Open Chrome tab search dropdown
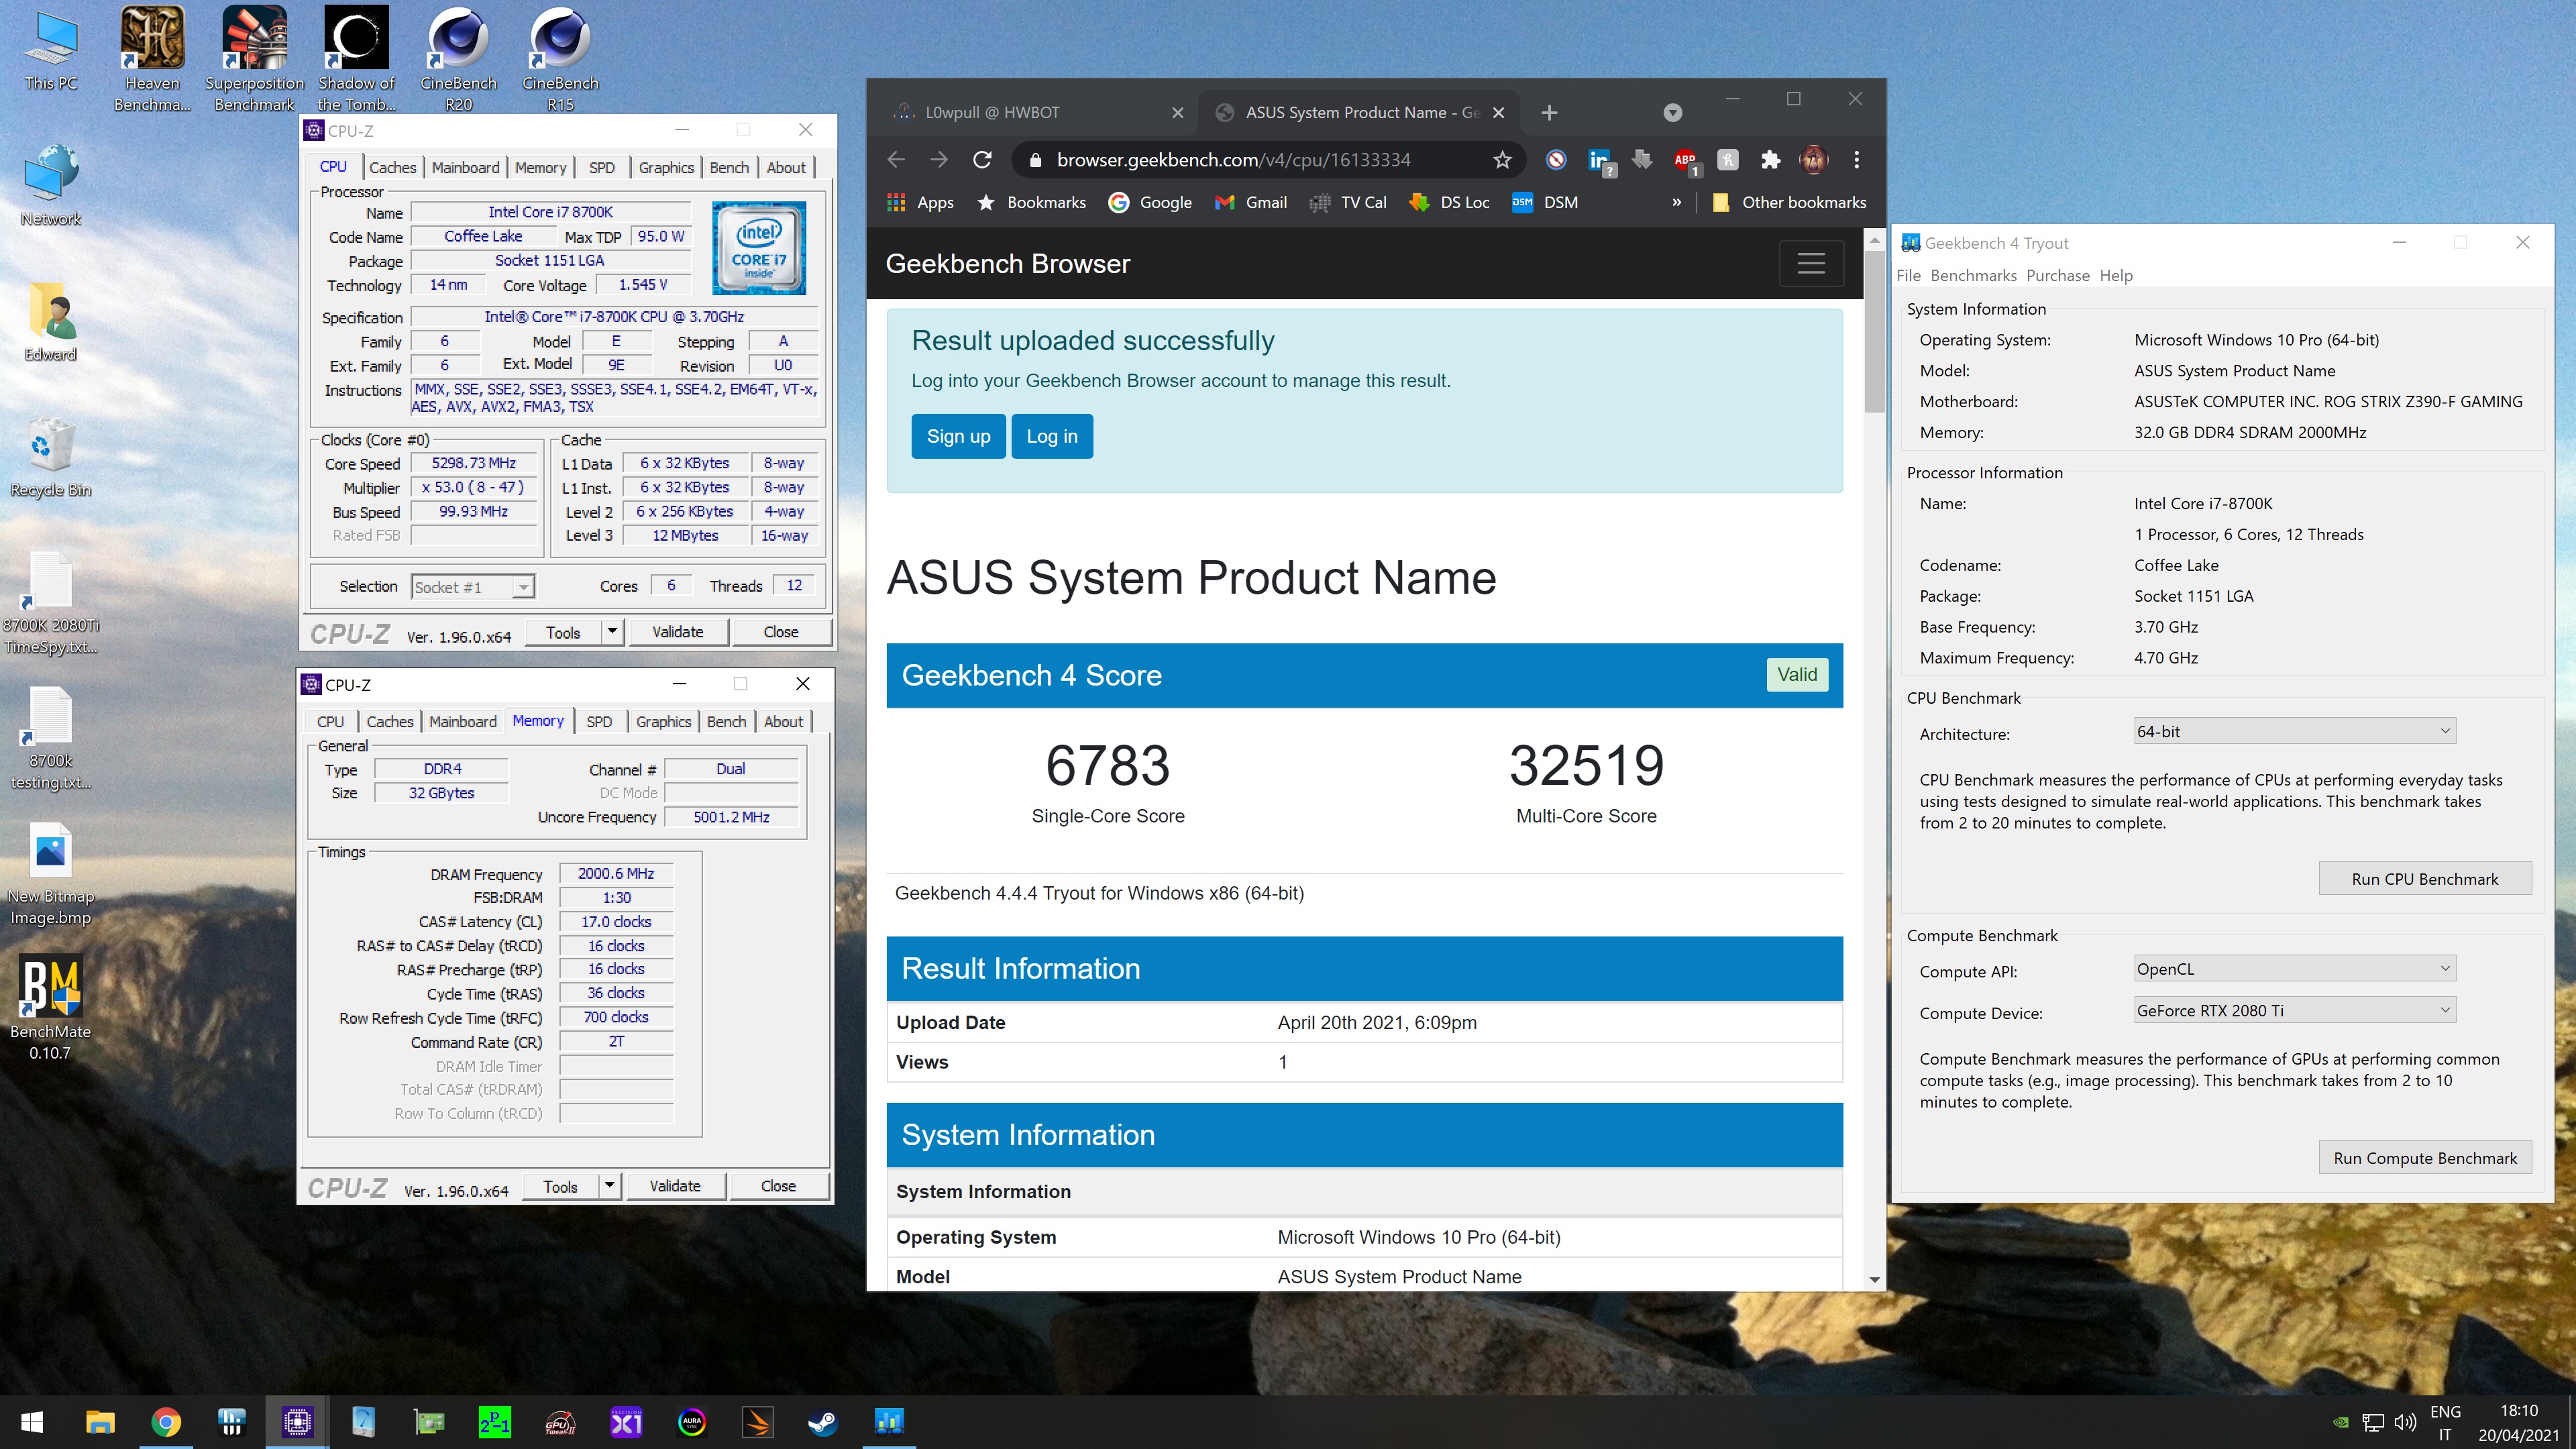 (x=1672, y=113)
